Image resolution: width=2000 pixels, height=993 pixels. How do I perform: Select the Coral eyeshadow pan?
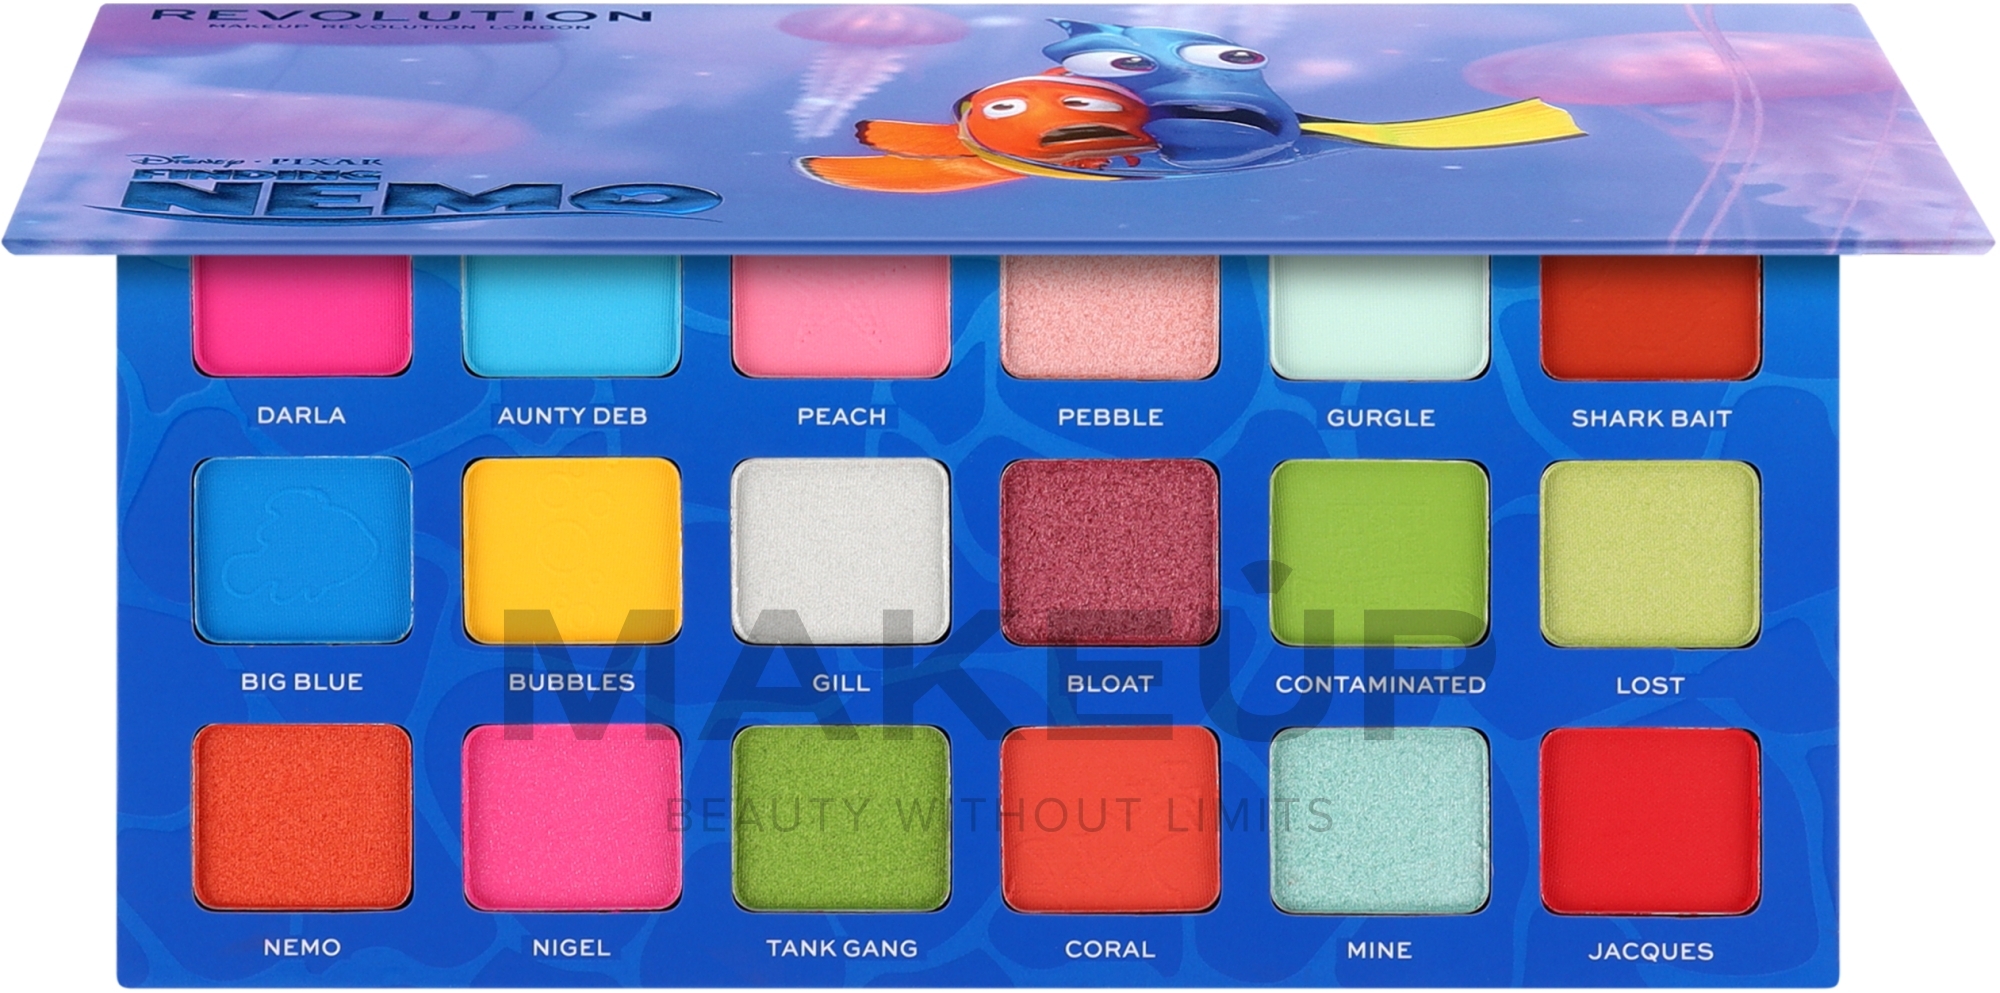[1110, 820]
